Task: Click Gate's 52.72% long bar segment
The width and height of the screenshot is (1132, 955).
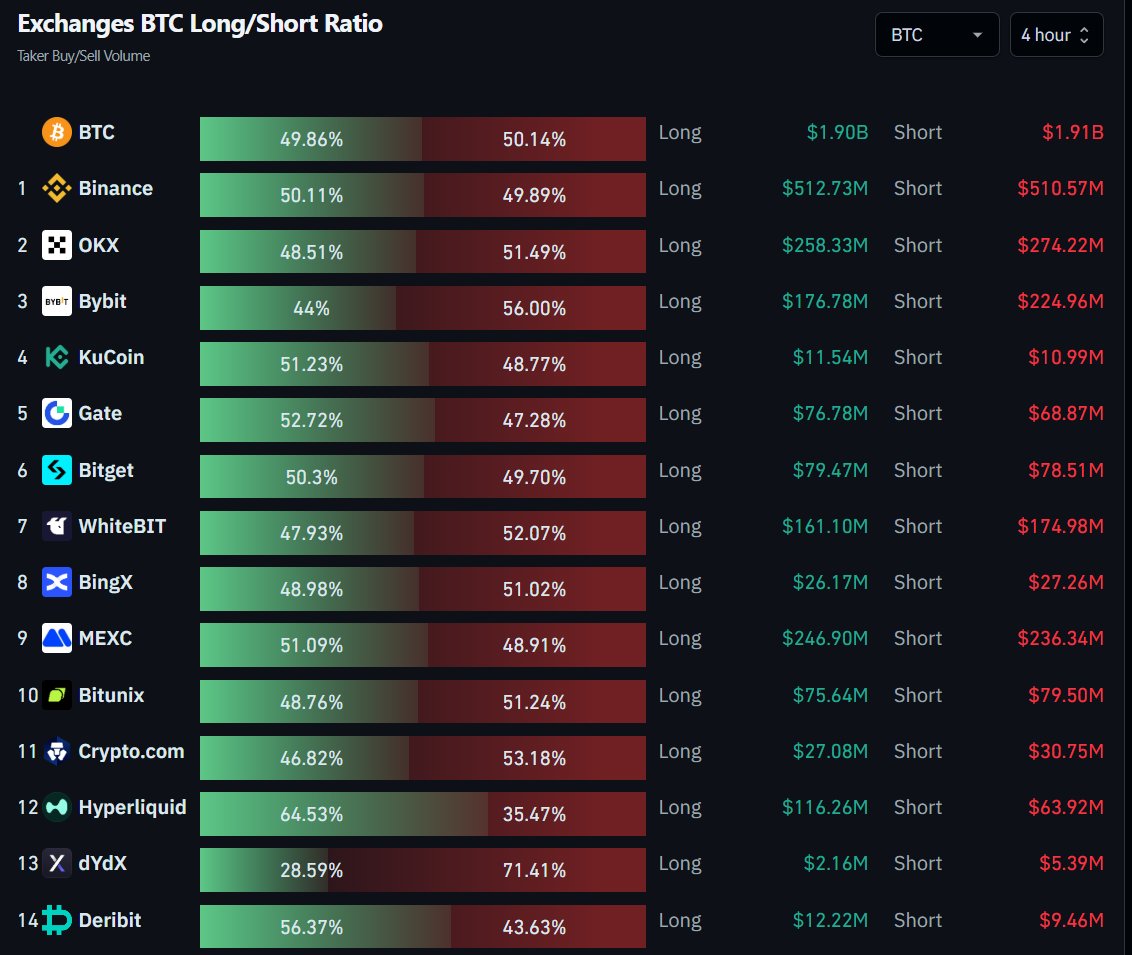Action: [318, 420]
